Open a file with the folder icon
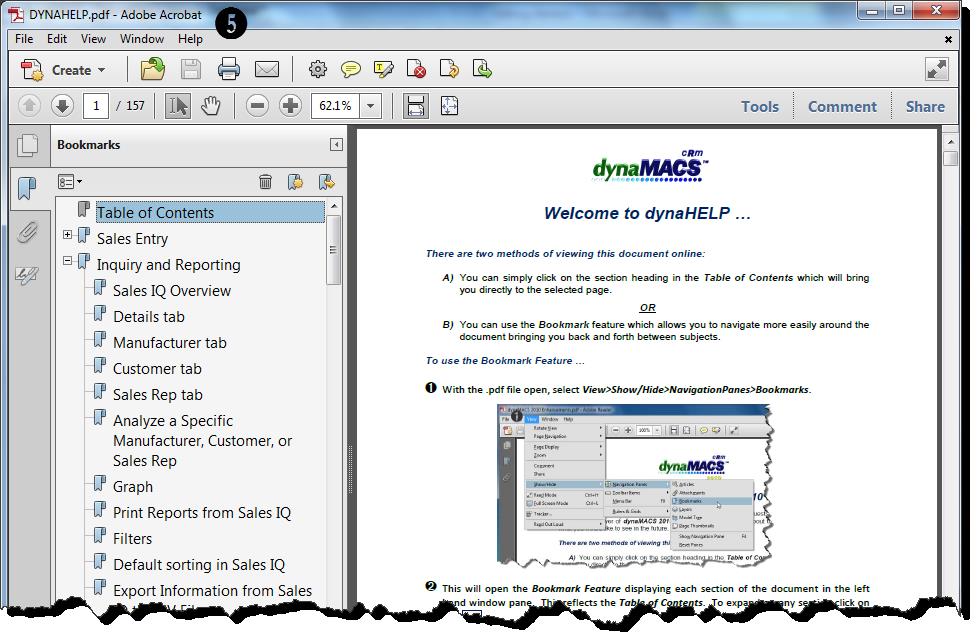Viewport: 978px width, 642px height. coord(152,69)
